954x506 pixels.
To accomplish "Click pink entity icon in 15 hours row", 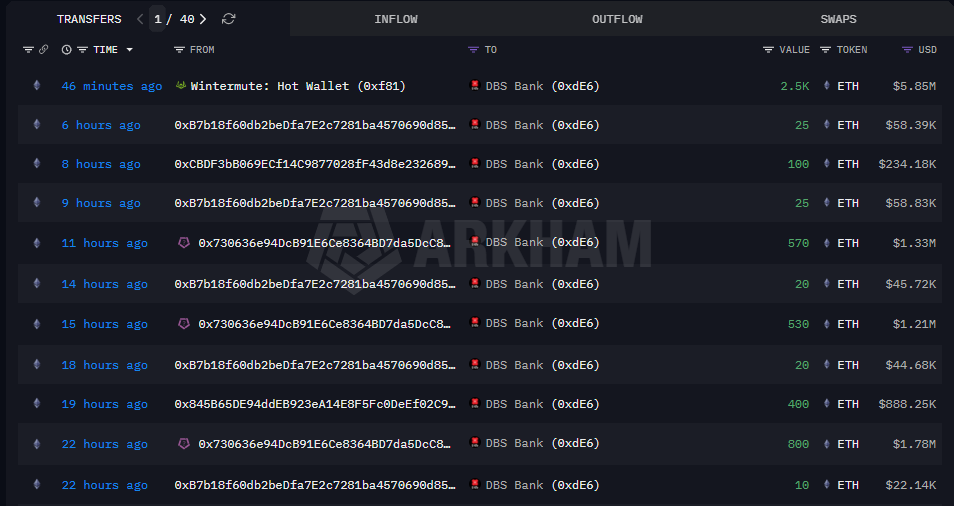I will 184,324.
